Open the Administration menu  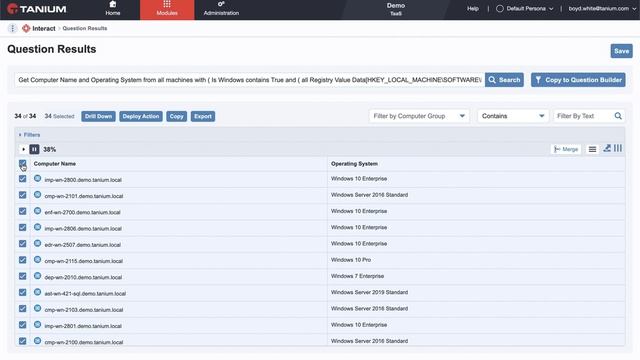(x=221, y=9)
